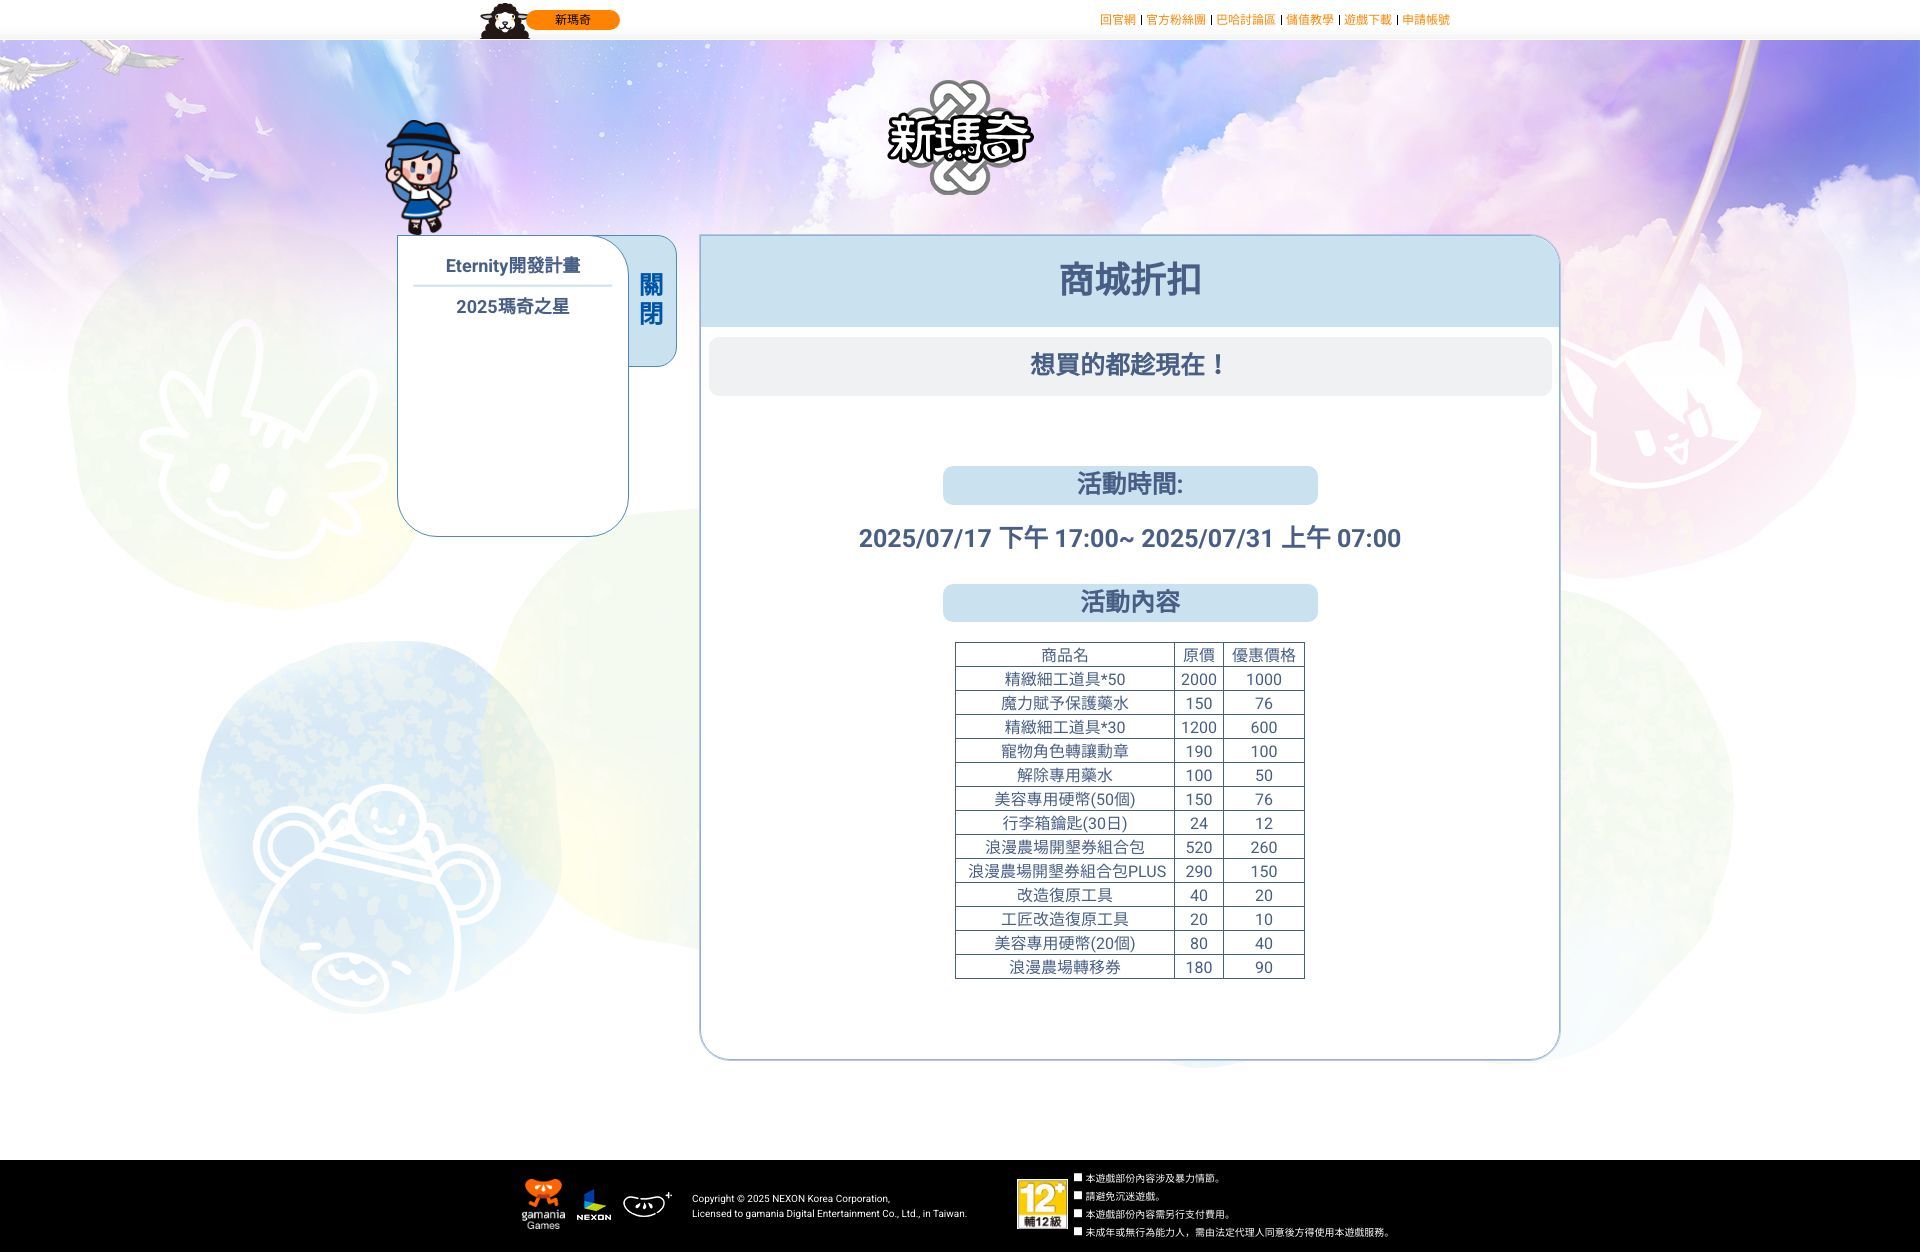Screen dimensions: 1920x1252
Task: Click the event date range text
Action: tap(1130, 539)
